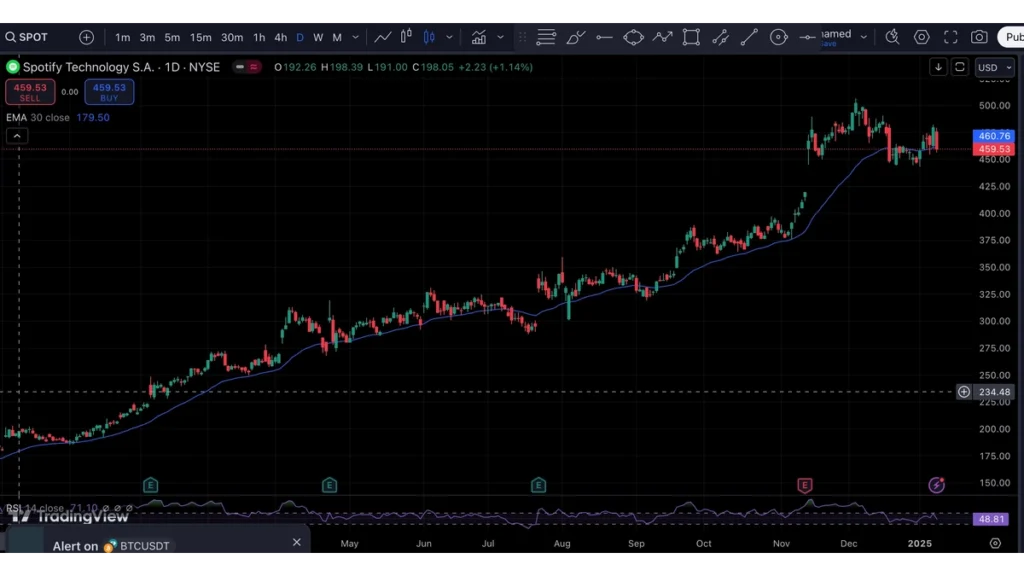
Task: Select the 3m timeframe
Action: pos(147,37)
